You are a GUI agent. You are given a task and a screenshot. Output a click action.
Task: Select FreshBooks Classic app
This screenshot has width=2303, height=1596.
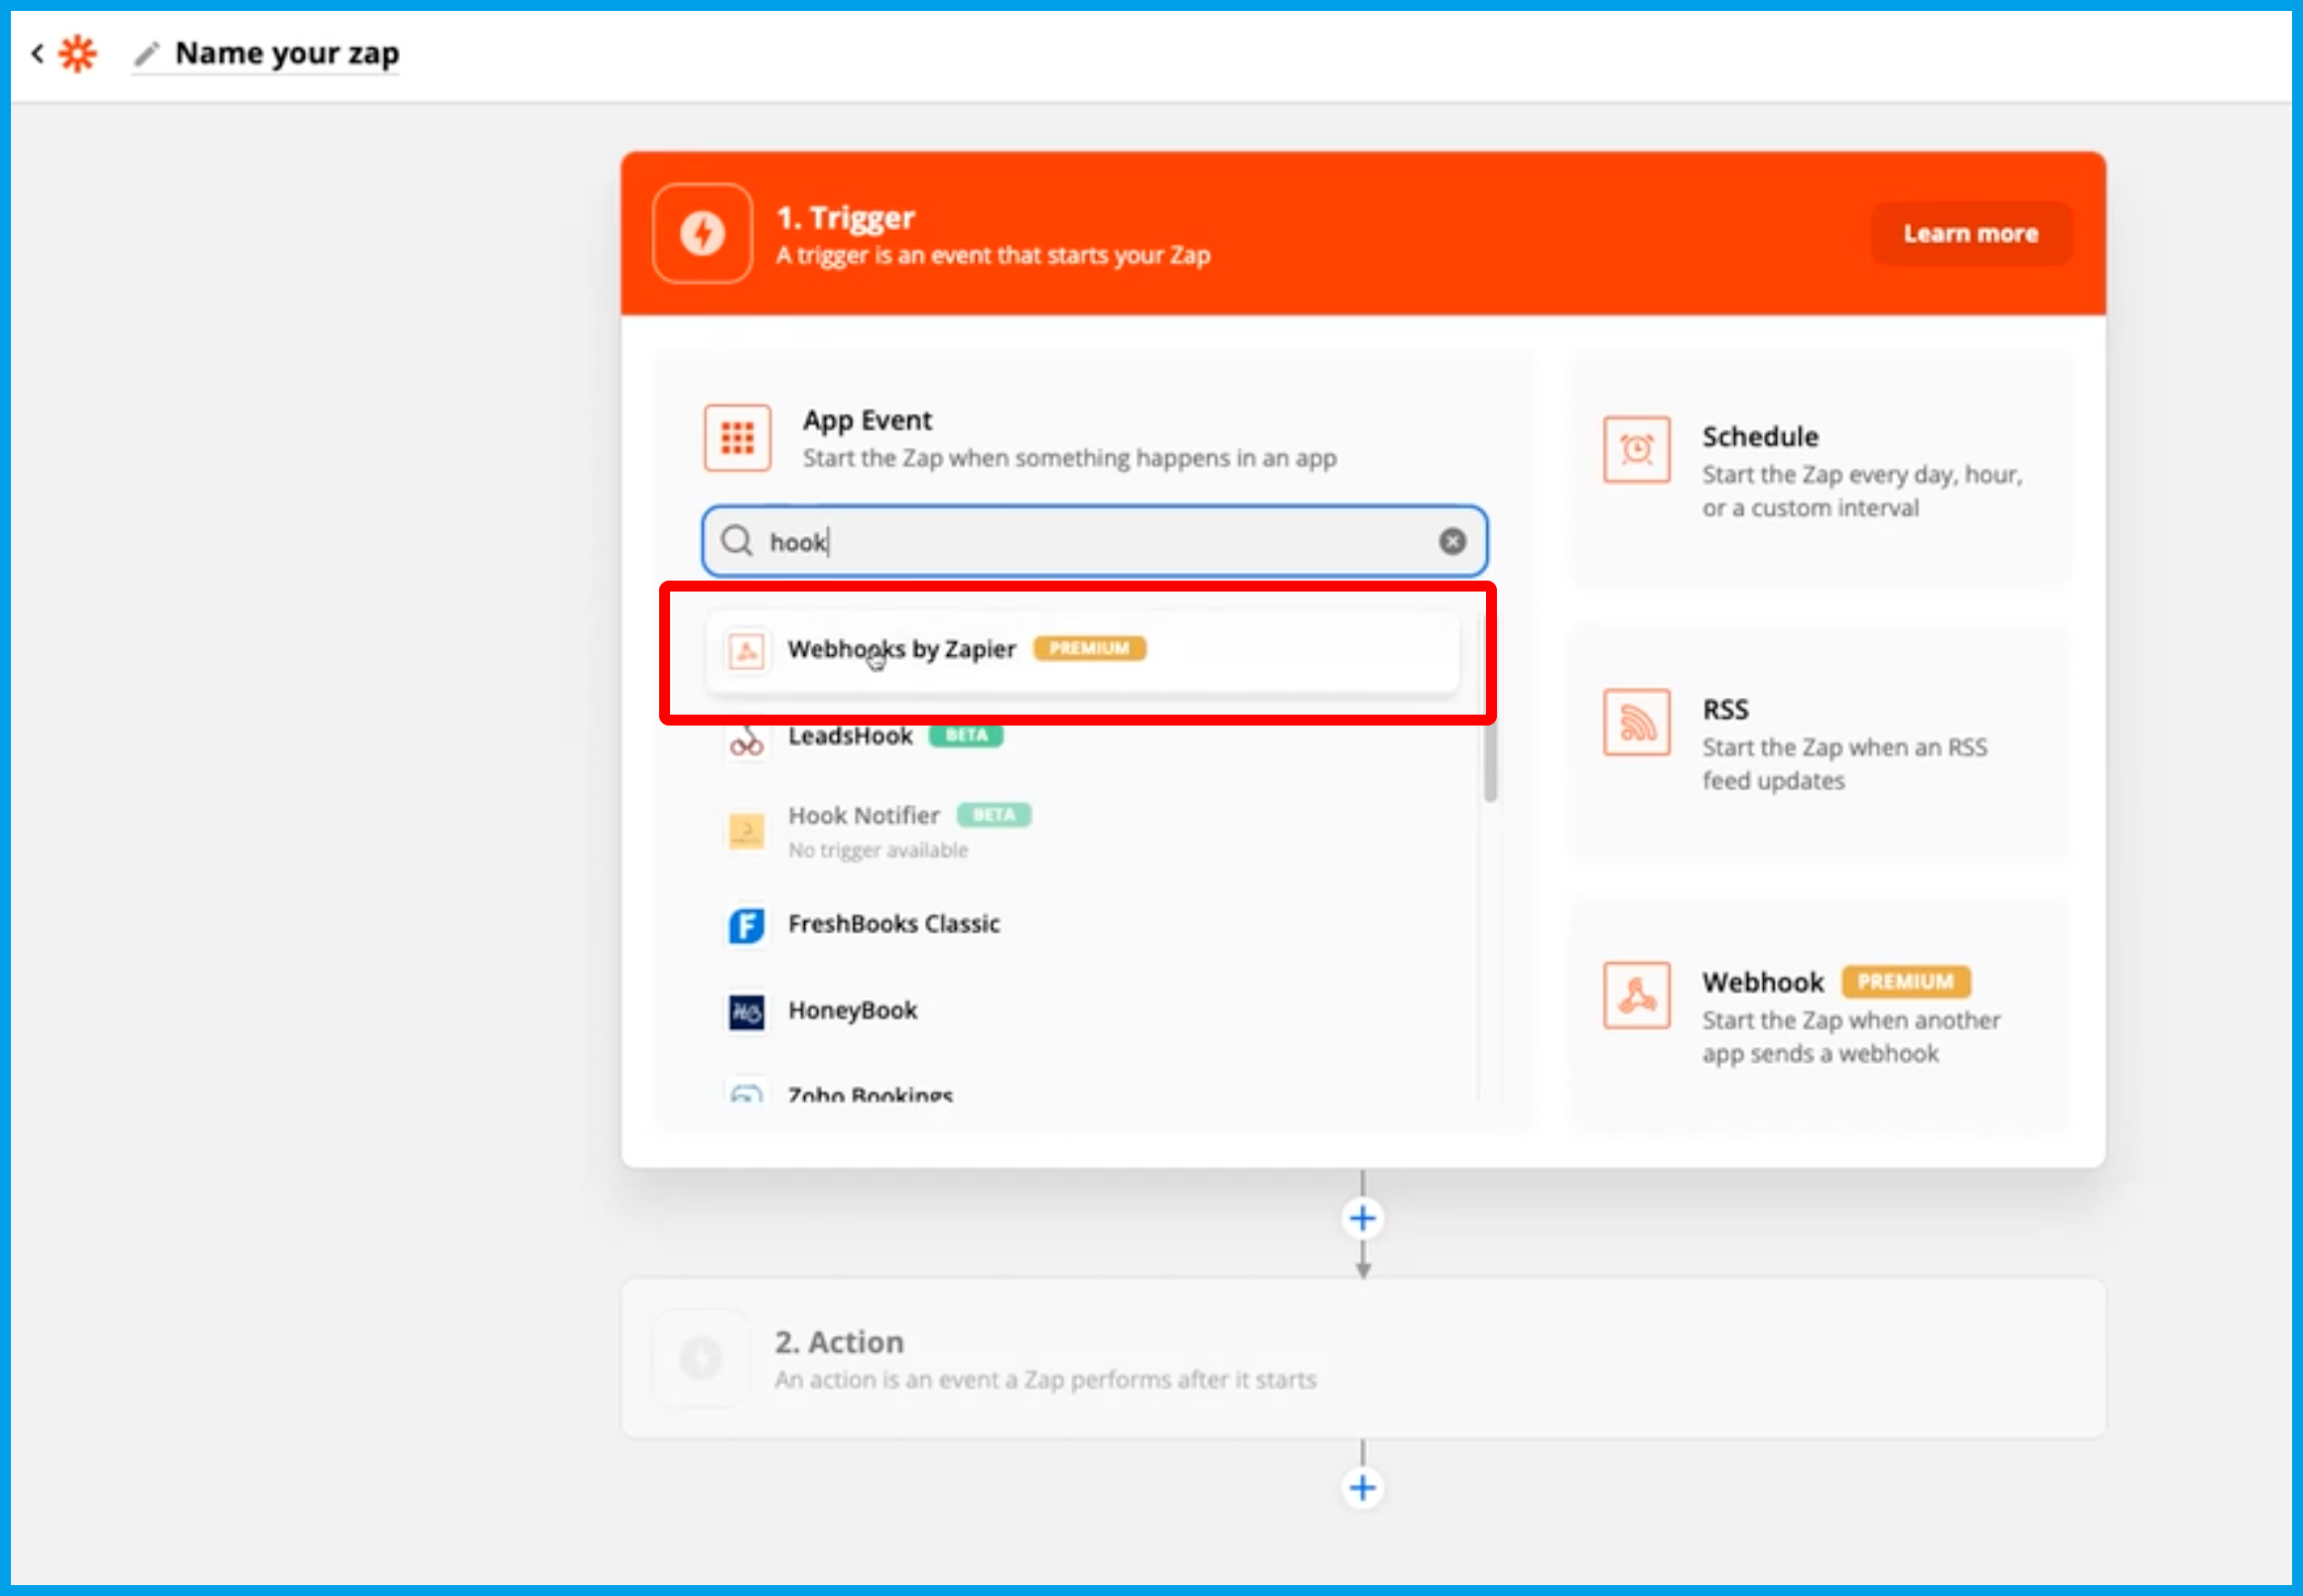pos(893,924)
